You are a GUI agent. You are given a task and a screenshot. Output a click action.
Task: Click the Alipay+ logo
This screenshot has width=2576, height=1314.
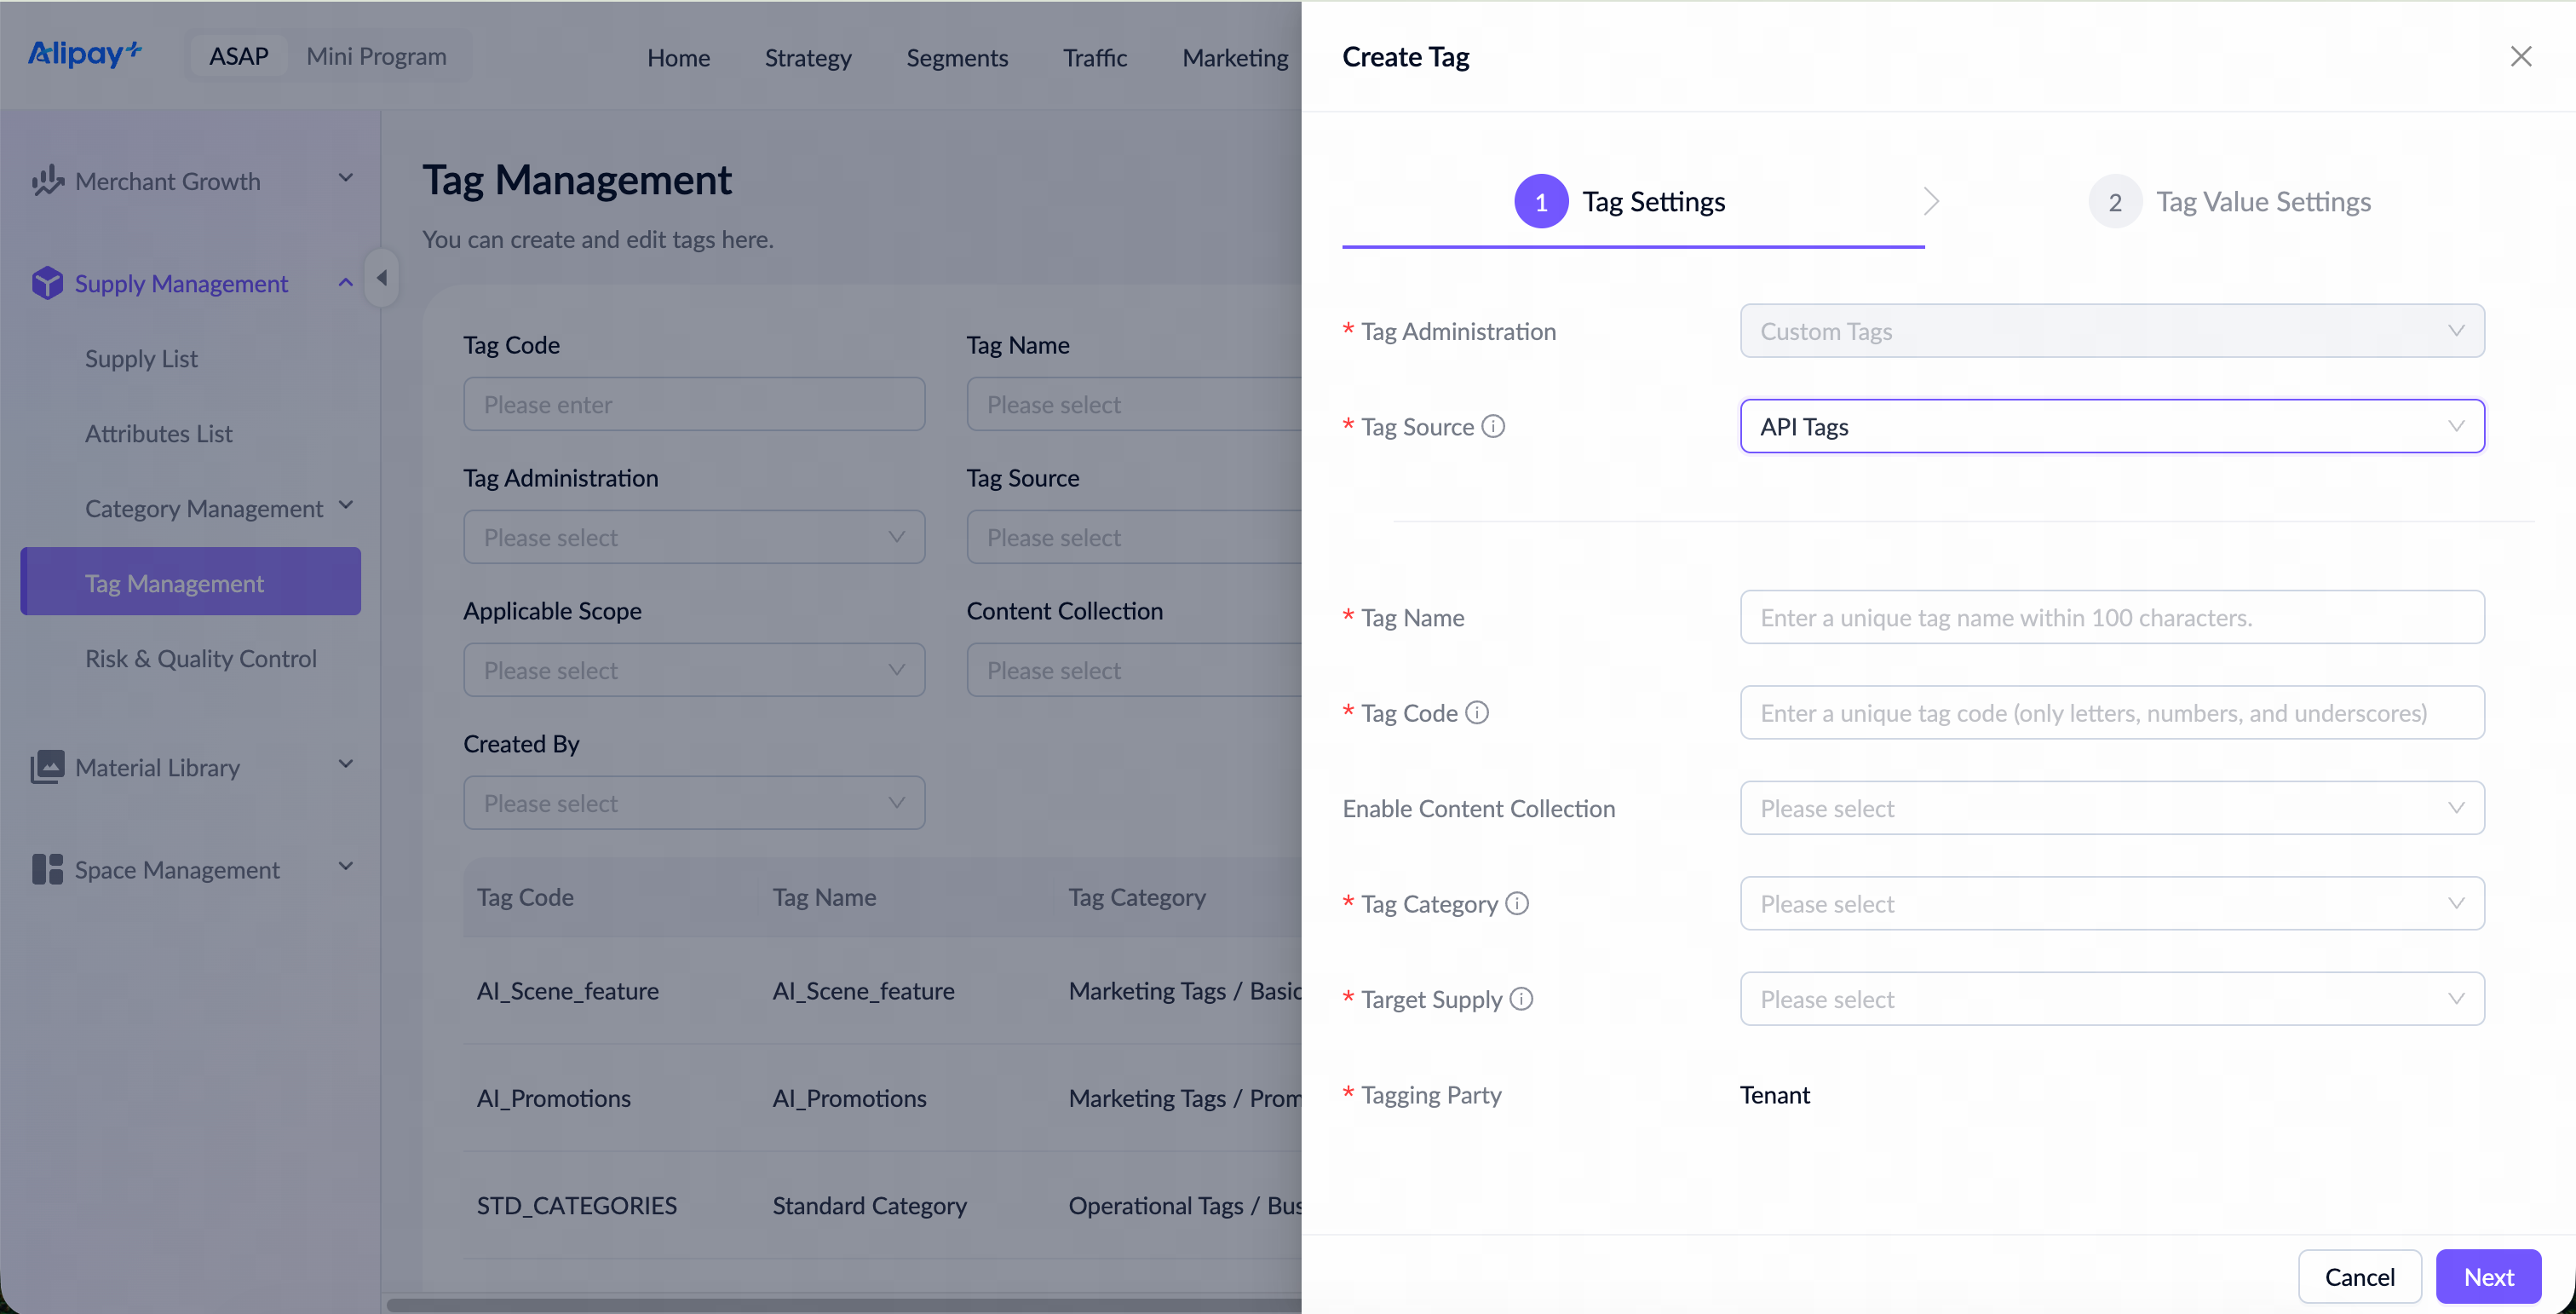(x=85, y=54)
